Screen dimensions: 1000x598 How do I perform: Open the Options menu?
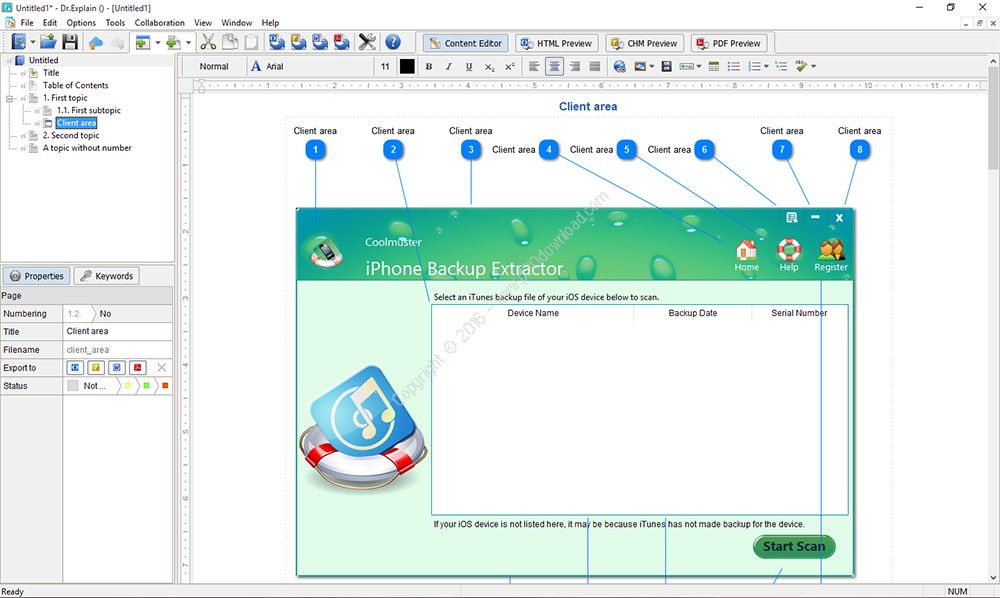(81, 22)
